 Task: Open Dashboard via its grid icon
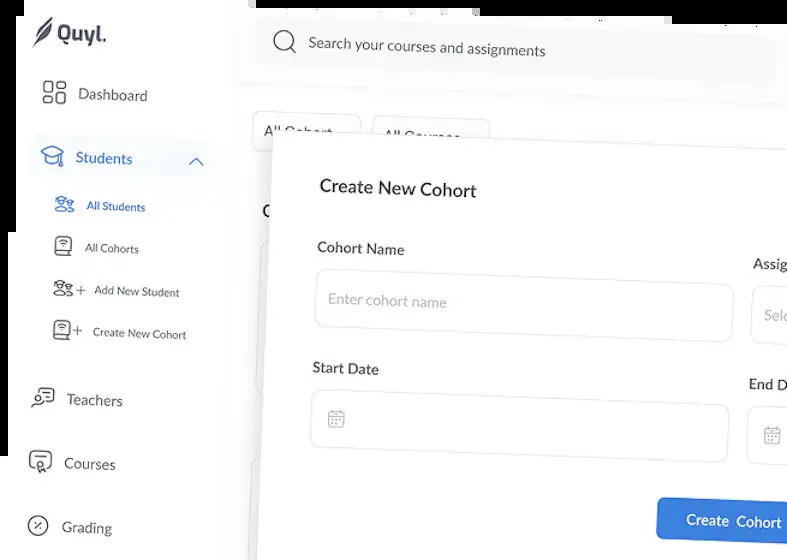(54, 92)
